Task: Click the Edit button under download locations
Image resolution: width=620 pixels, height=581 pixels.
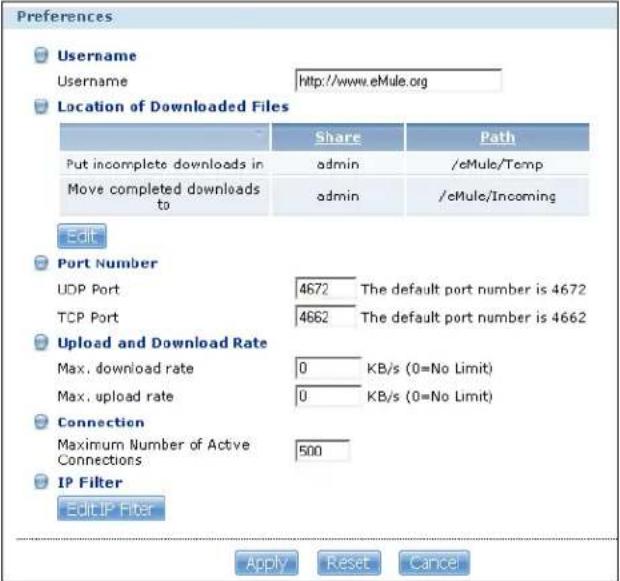Action: click(82, 236)
